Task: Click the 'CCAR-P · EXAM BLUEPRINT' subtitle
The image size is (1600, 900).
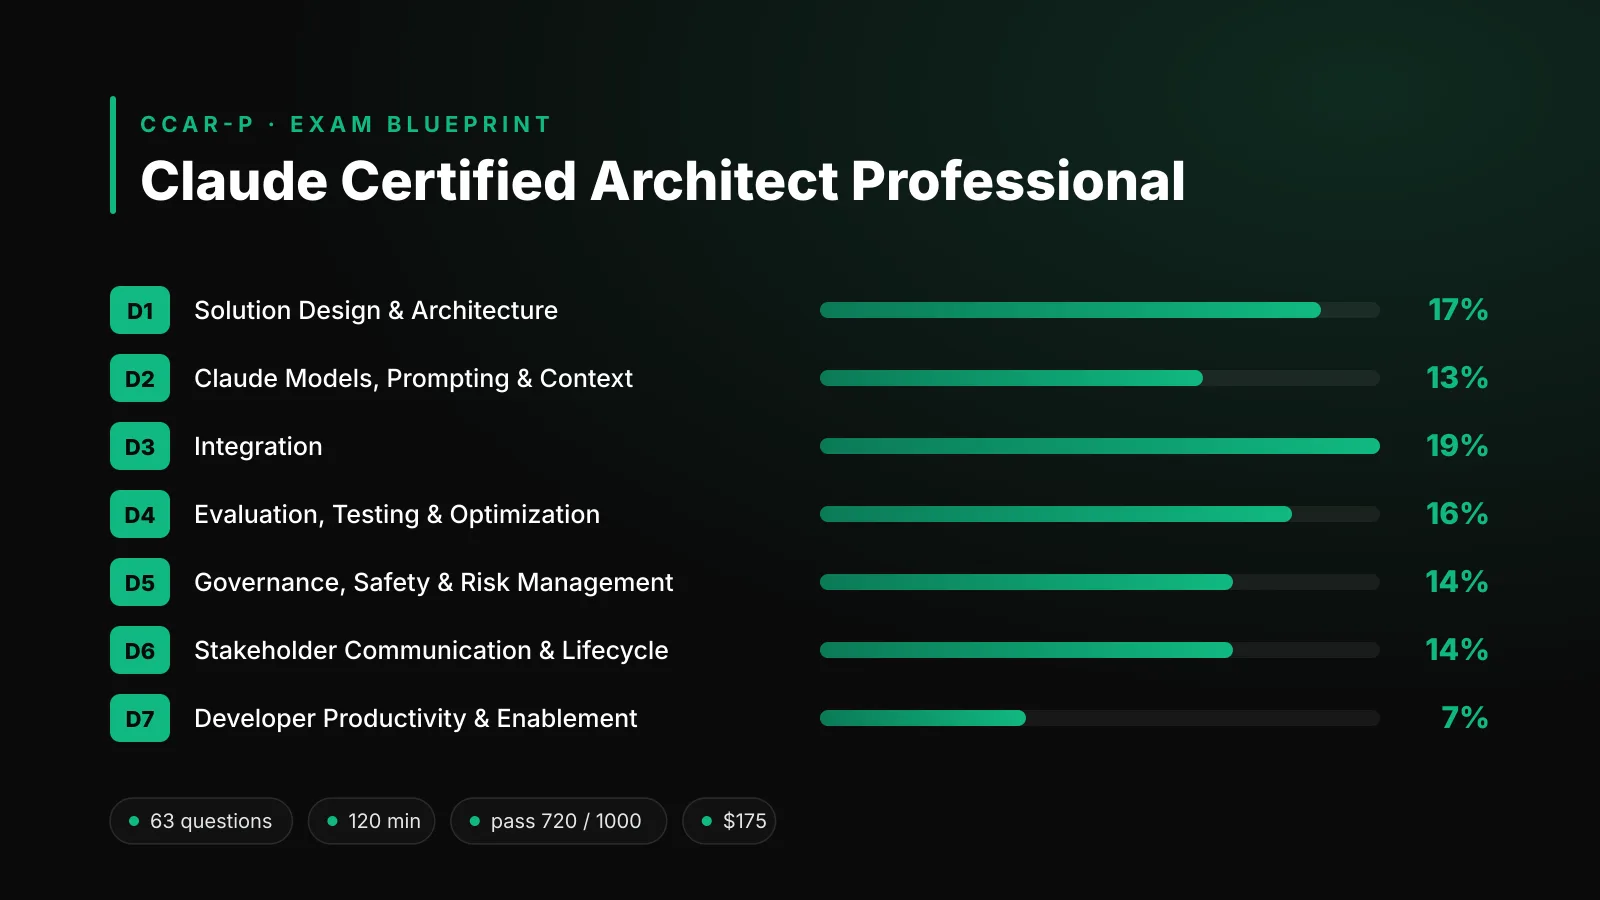Action: click(346, 125)
